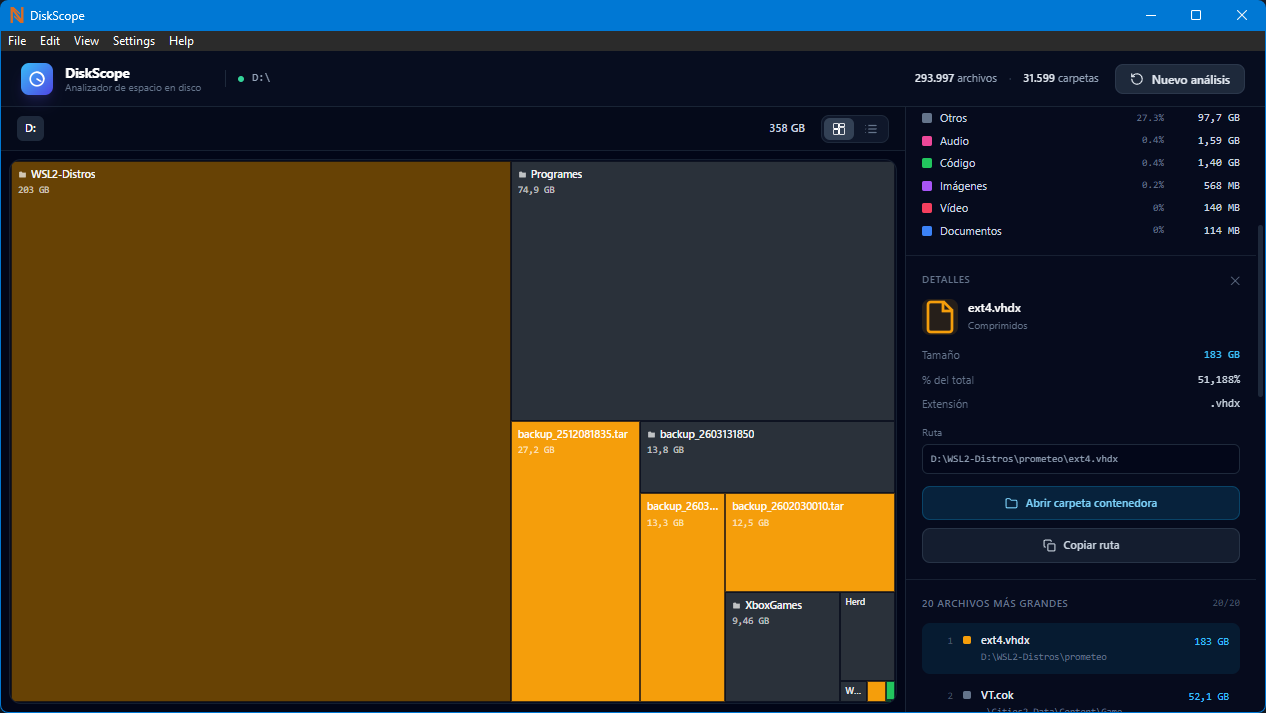Click the Copiar ruta button
Screen dimensions: 1266x713
(1081, 546)
